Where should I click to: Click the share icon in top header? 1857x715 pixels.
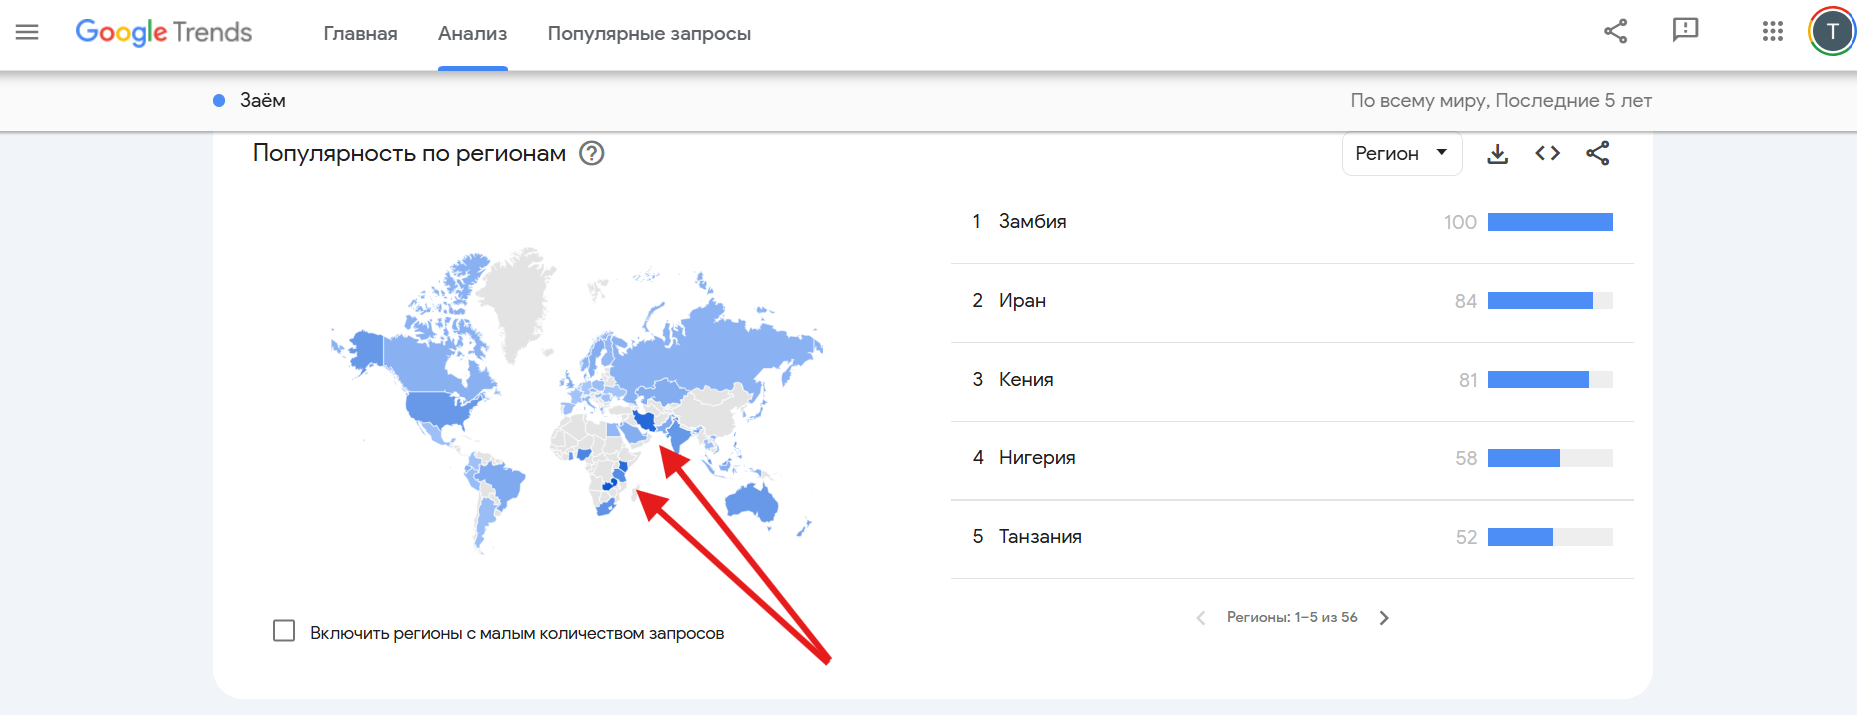(1615, 31)
